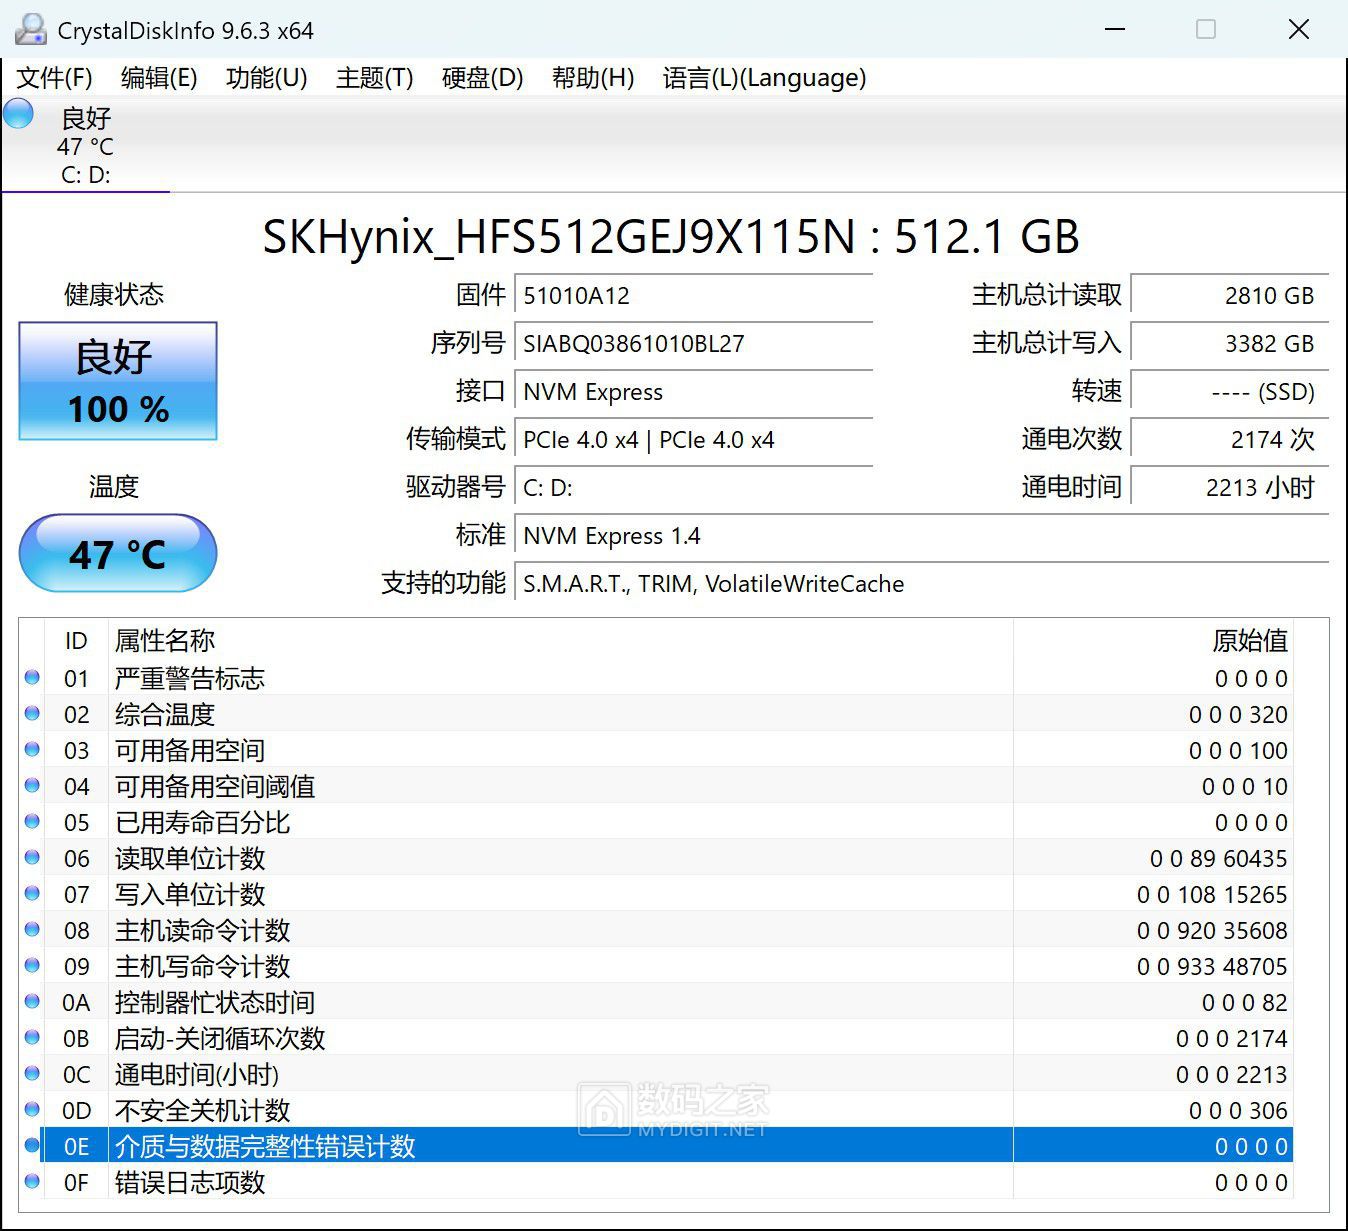1348x1231 pixels.
Task: Click status dot for row 0B 启动-关闭循环次数
Action: pyautogui.click(x=32, y=1037)
